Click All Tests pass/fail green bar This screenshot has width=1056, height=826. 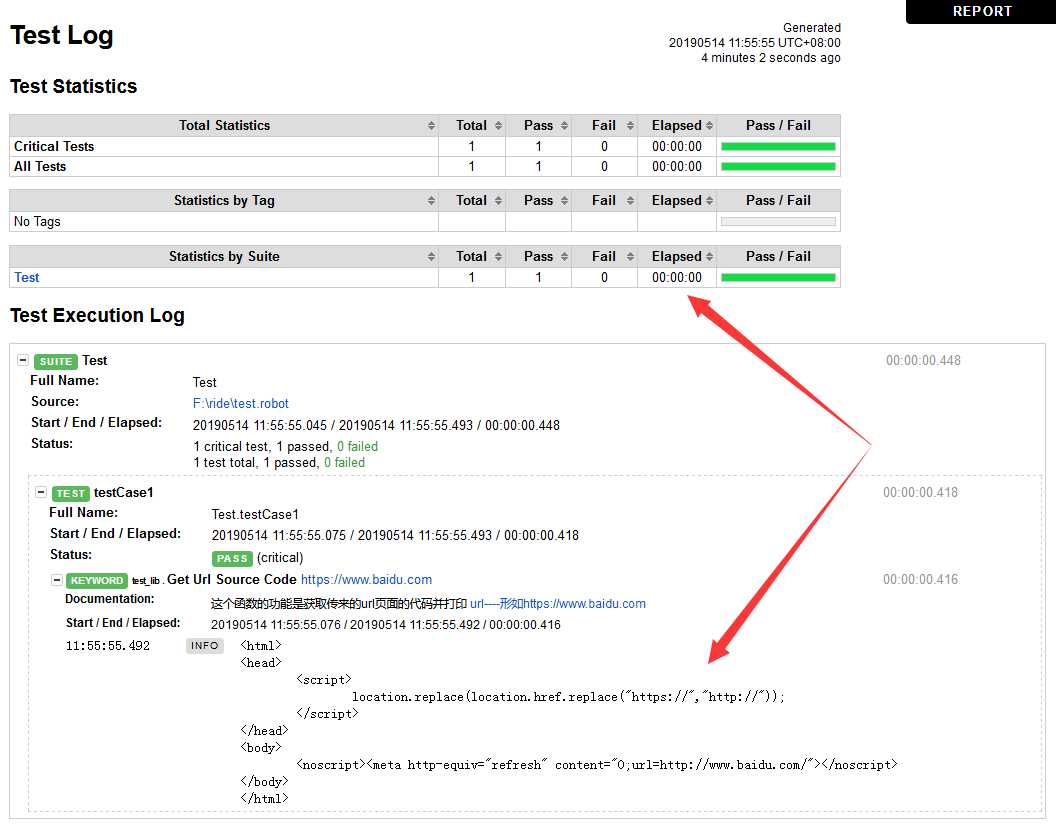pyautogui.click(x=778, y=167)
